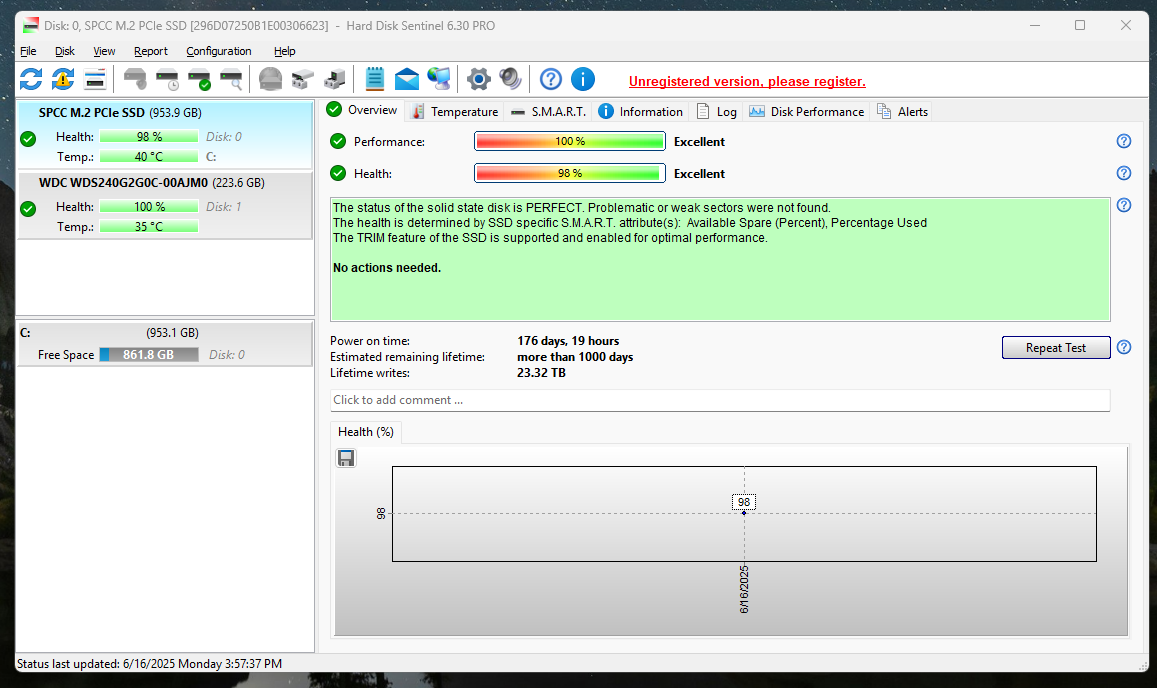Open the Configuration menu
Screen dimensions: 1157x688
219,51
